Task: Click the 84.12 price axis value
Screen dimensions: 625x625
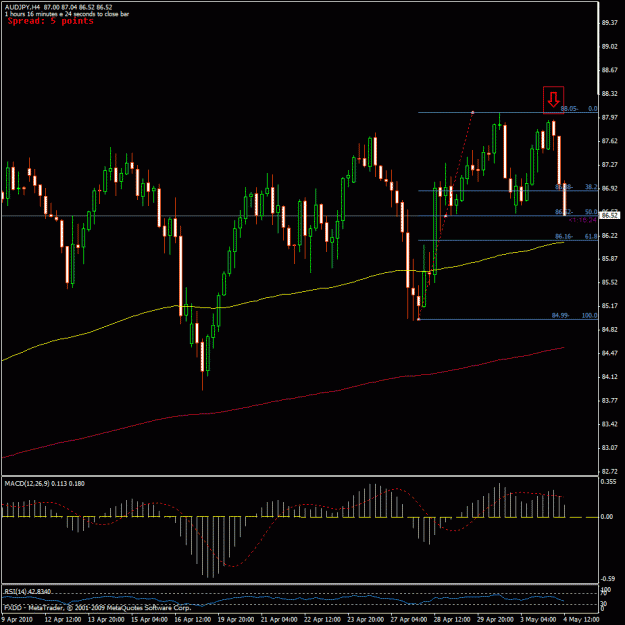Action: tap(609, 377)
